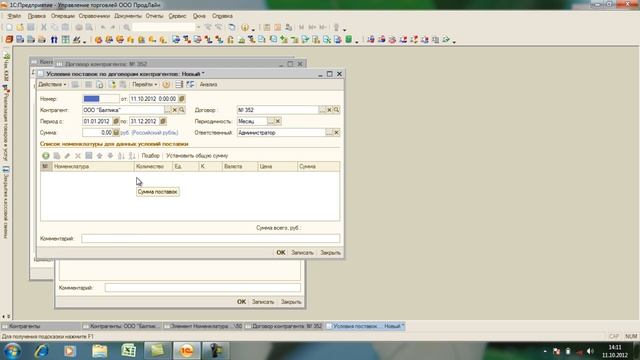Open Excel from the taskbar
Screen dimensions: 640x360
(x=129, y=351)
